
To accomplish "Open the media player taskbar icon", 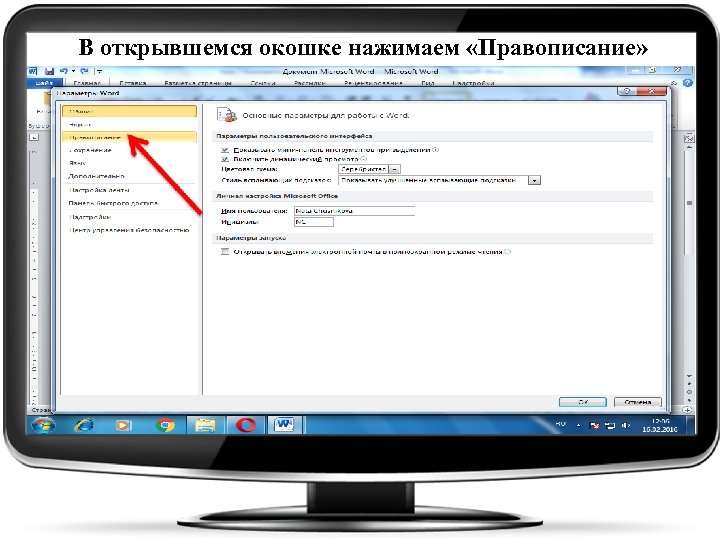I will 123,426.
